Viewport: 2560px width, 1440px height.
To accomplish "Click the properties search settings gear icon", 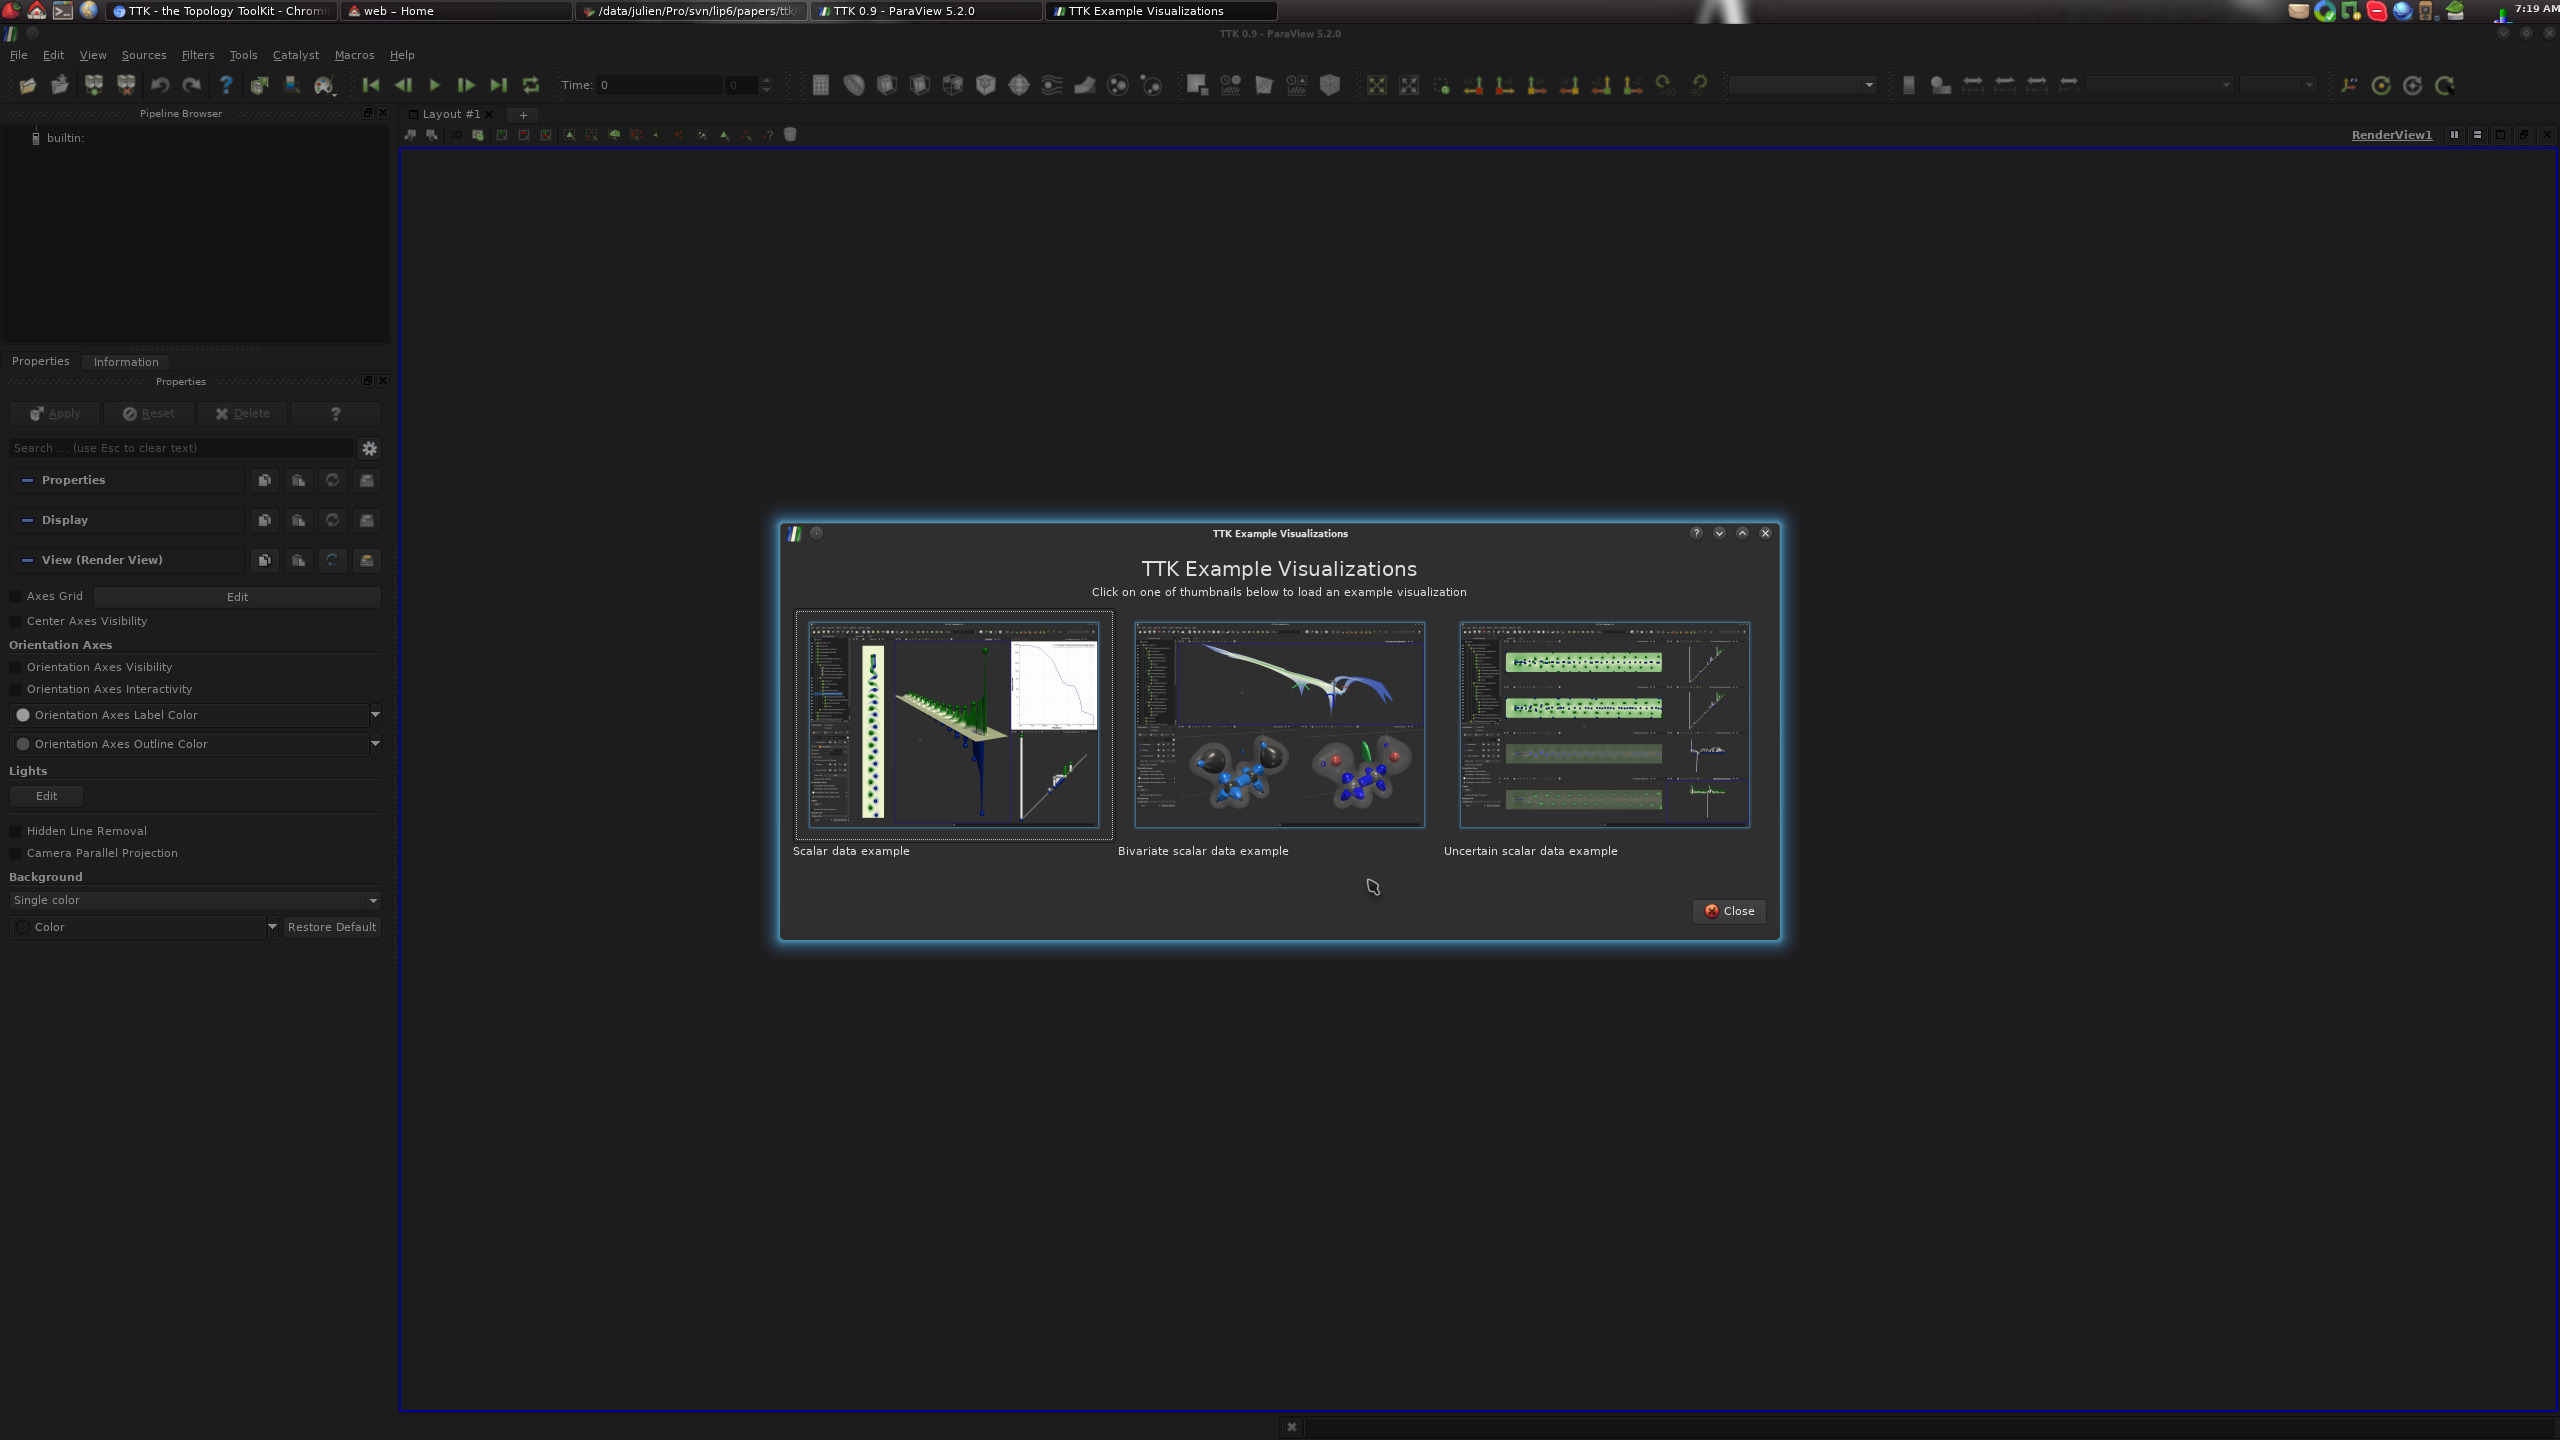I will 369,449.
